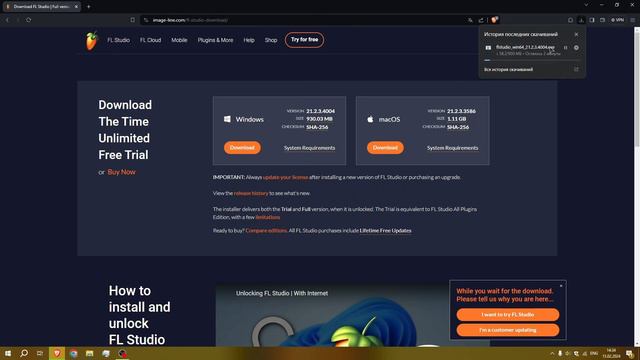This screenshot has width=640, height=360.
Task: Download the Windows installer
Action: click(x=242, y=147)
